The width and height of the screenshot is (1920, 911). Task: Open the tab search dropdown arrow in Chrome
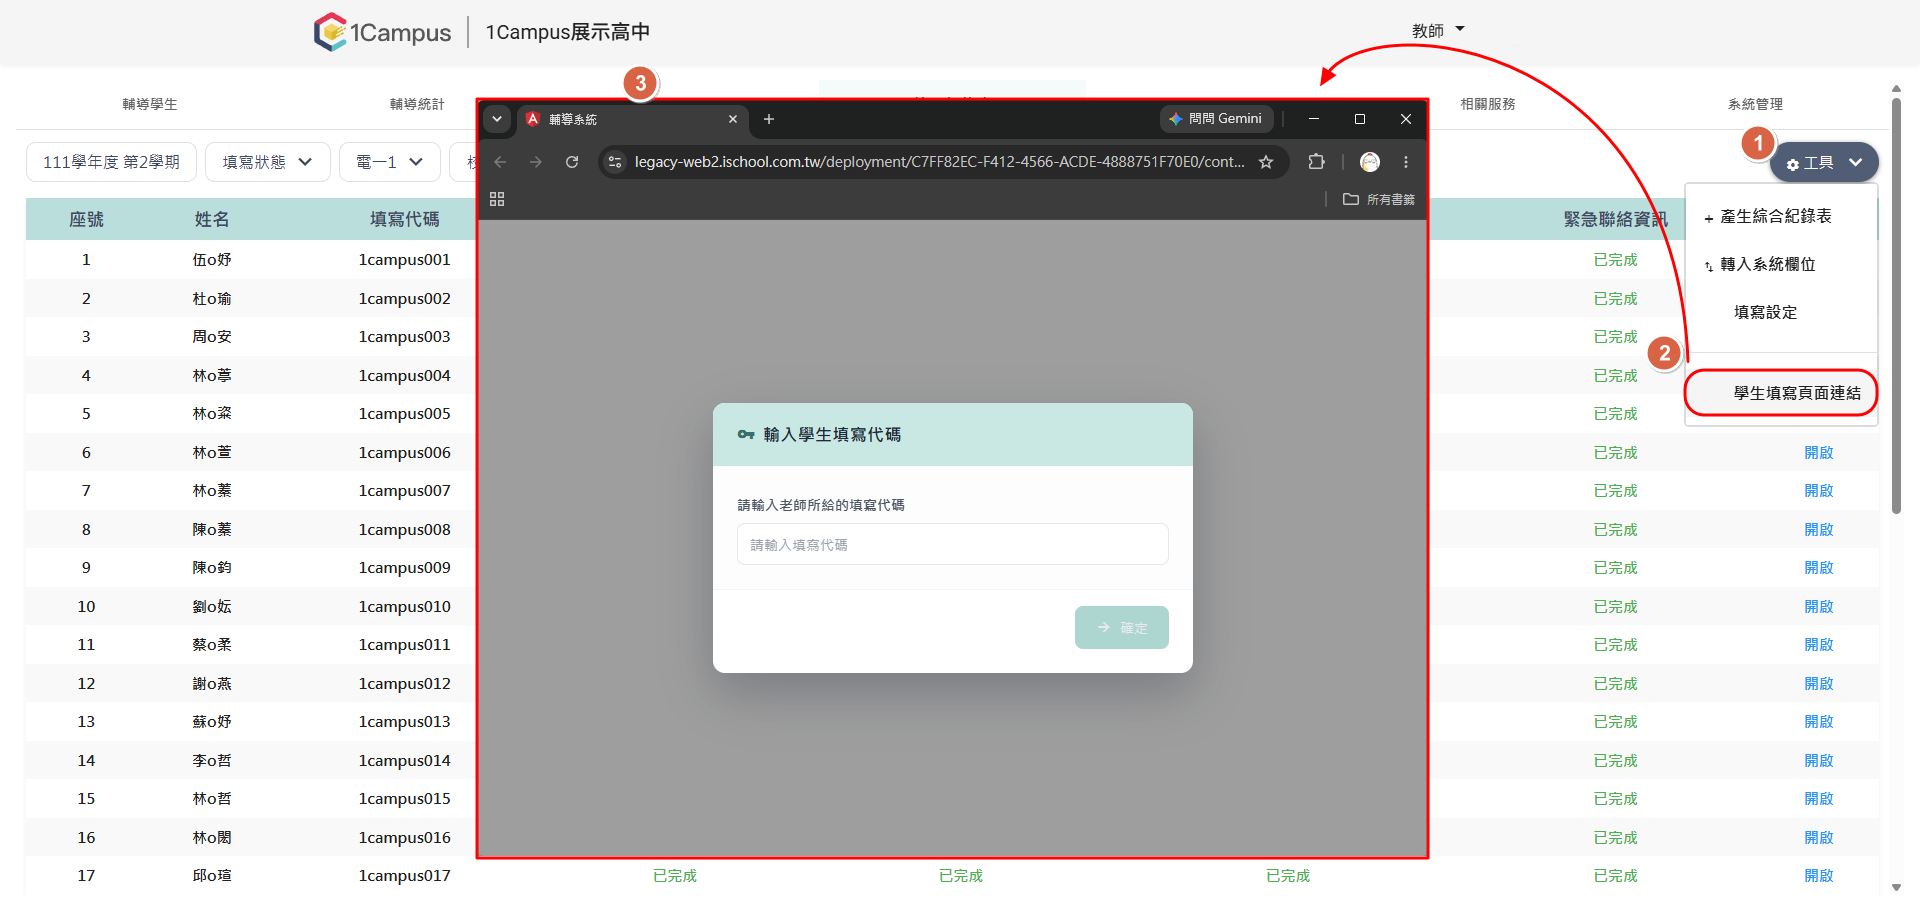pos(497,119)
